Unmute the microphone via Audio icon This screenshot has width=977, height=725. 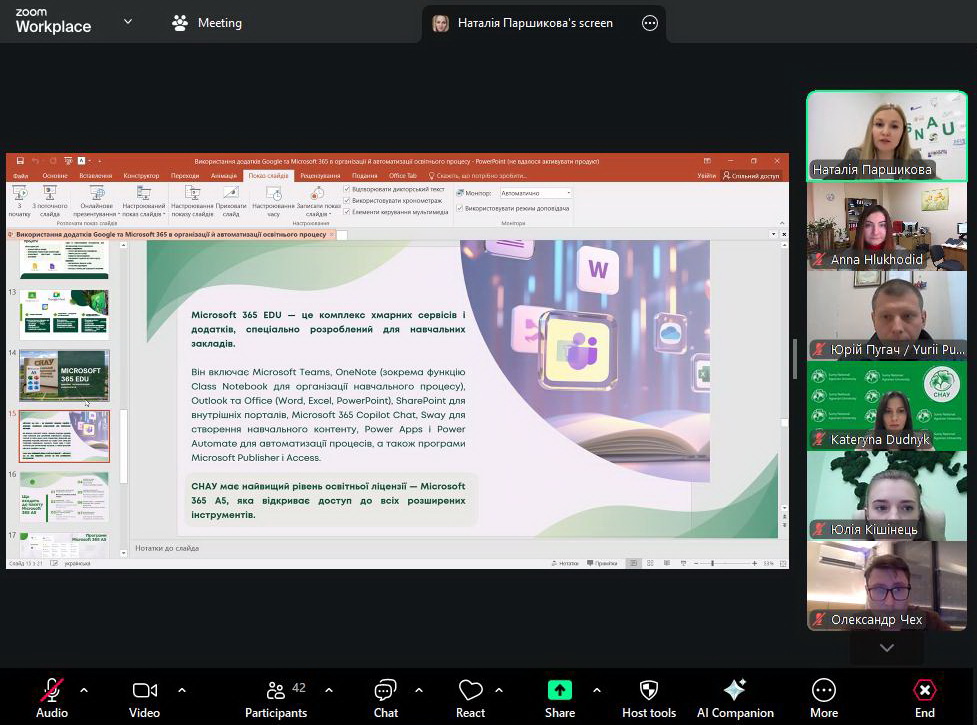52,691
